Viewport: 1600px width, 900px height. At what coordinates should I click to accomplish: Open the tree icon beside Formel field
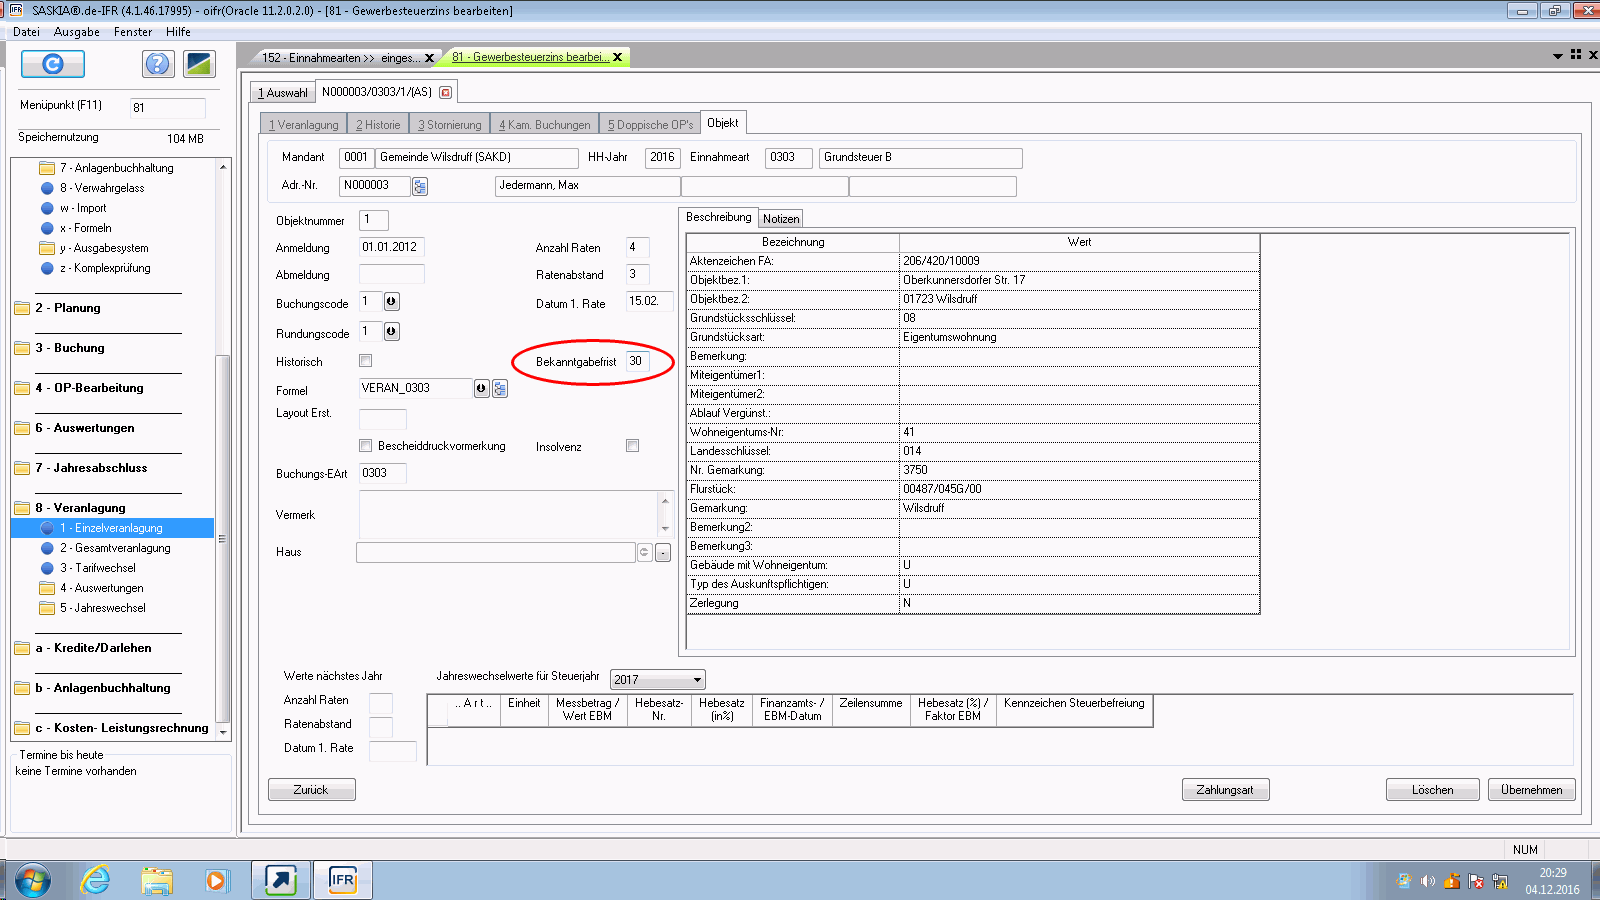coord(500,389)
